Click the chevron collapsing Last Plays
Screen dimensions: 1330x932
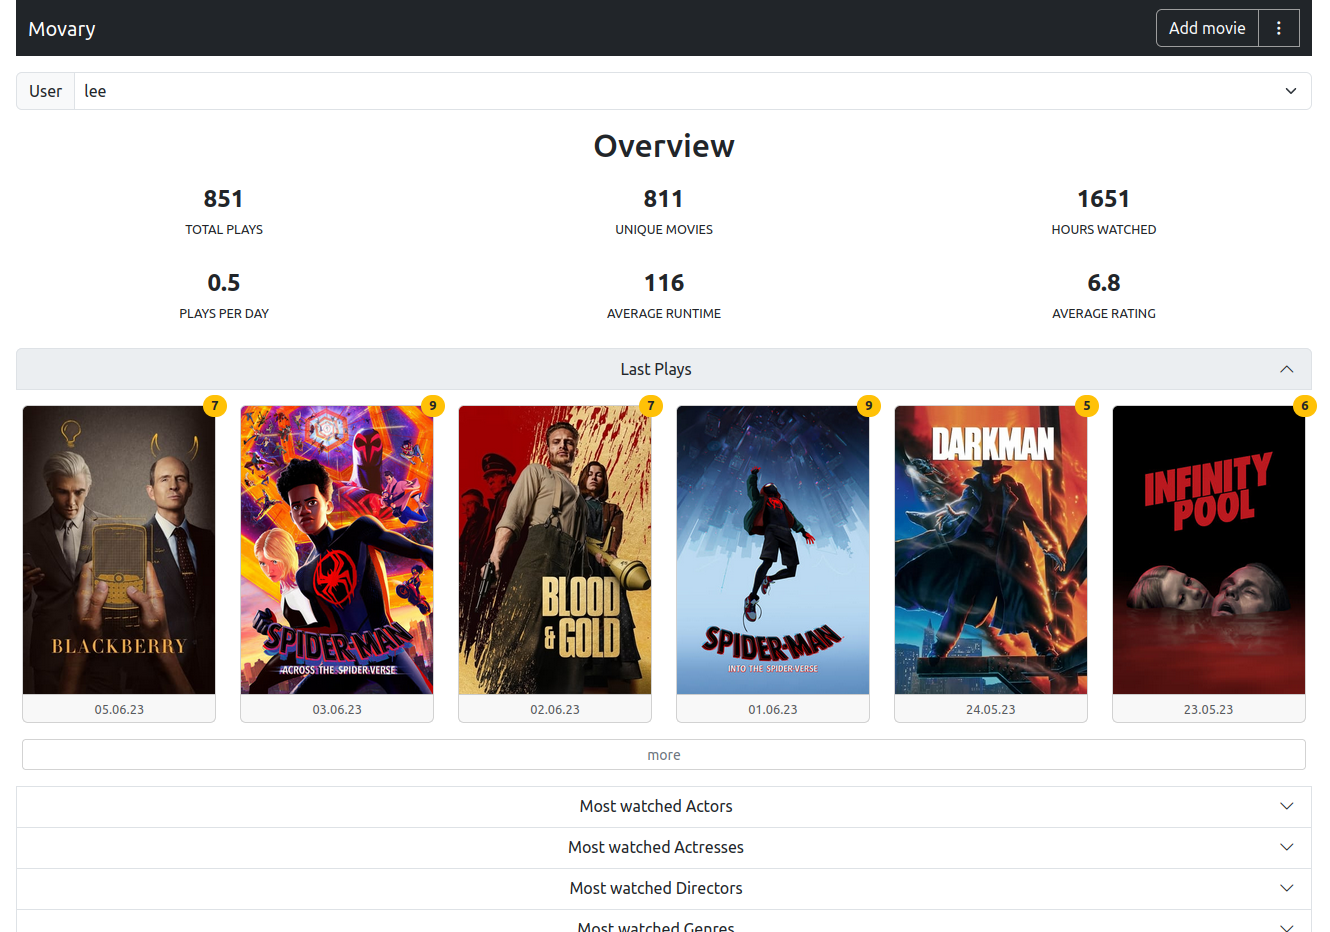(x=1287, y=369)
